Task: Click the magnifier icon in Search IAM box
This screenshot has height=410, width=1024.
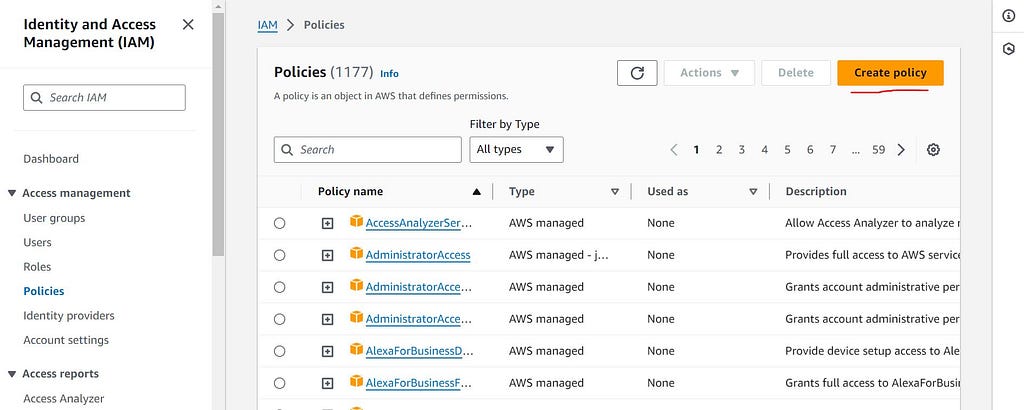Action: [37, 97]
